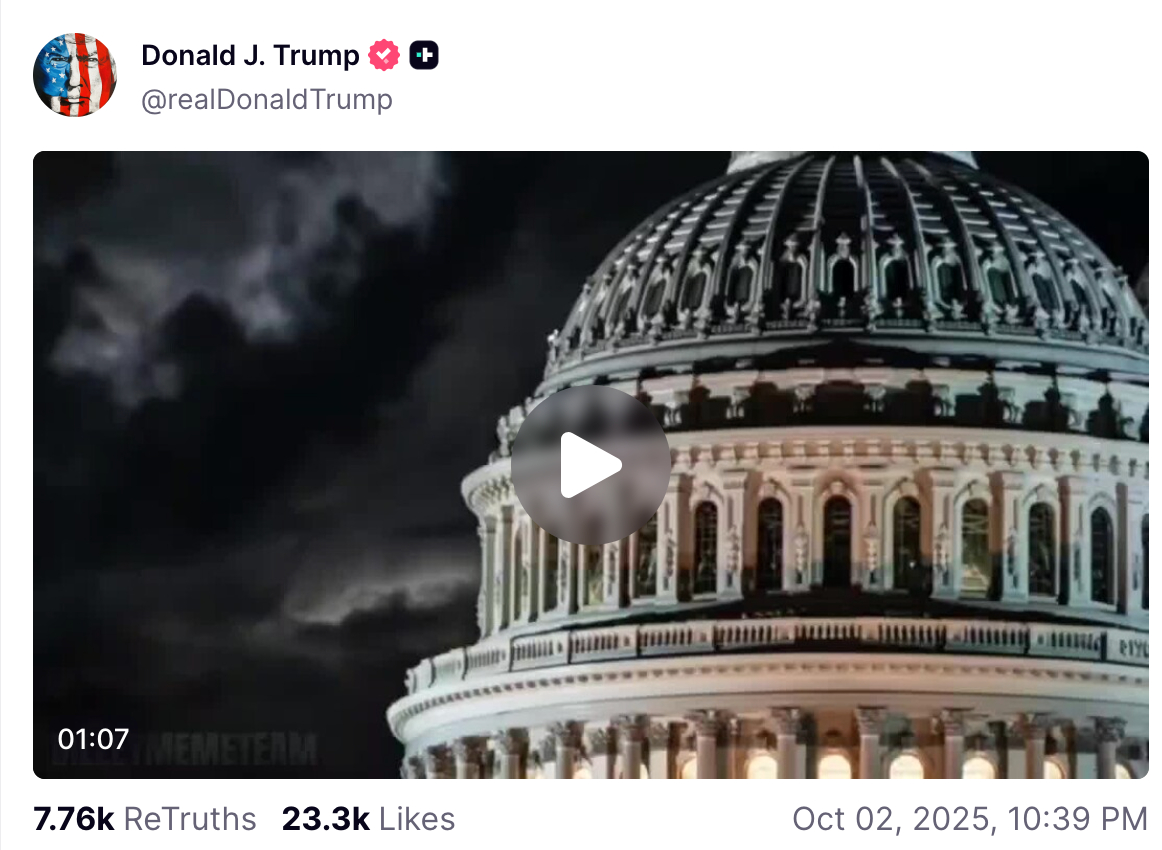The image size is (1162, 850).
Task: Play the Capitol dome video
Action: click(x=591, y=465)
